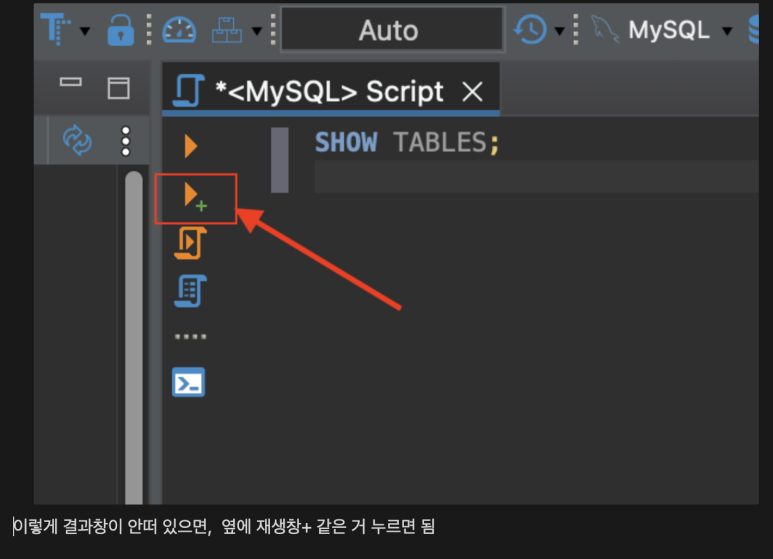Click the blue boxes schema icon

tap(227, 30)
